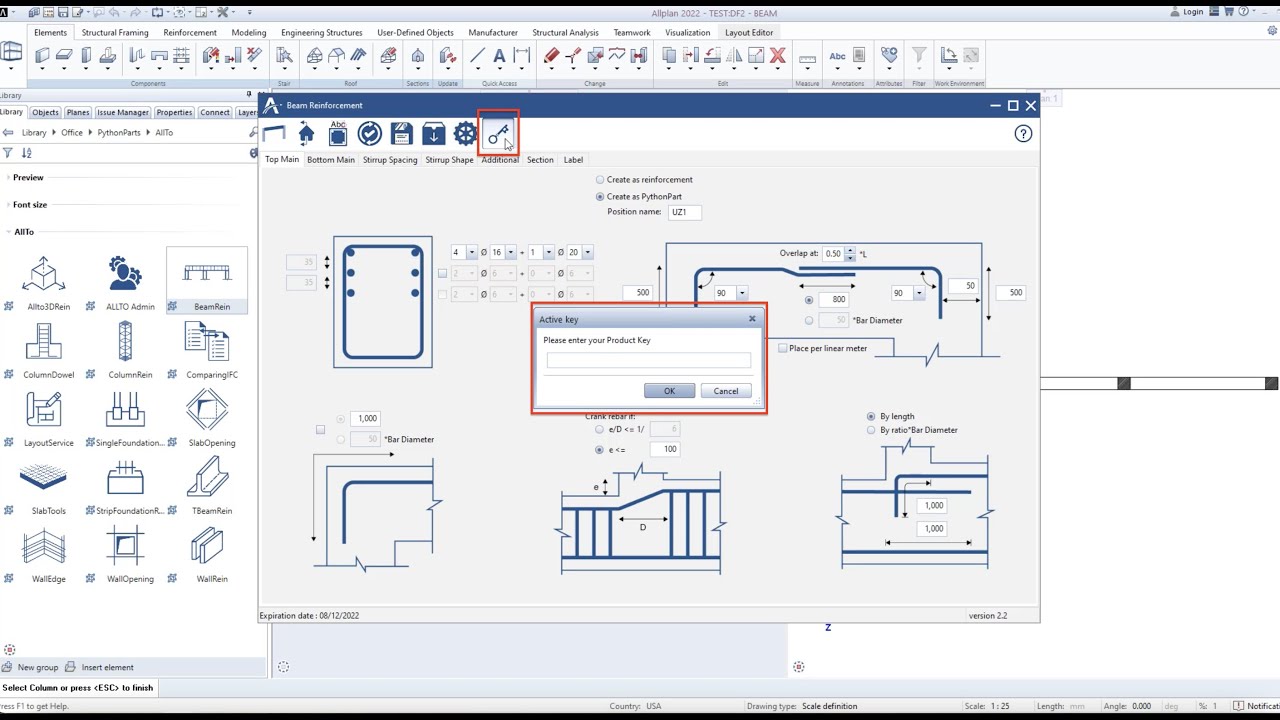Open the BeamRein PythonPart in the library
The image size is (1280, 720).
tap(207, 280)
